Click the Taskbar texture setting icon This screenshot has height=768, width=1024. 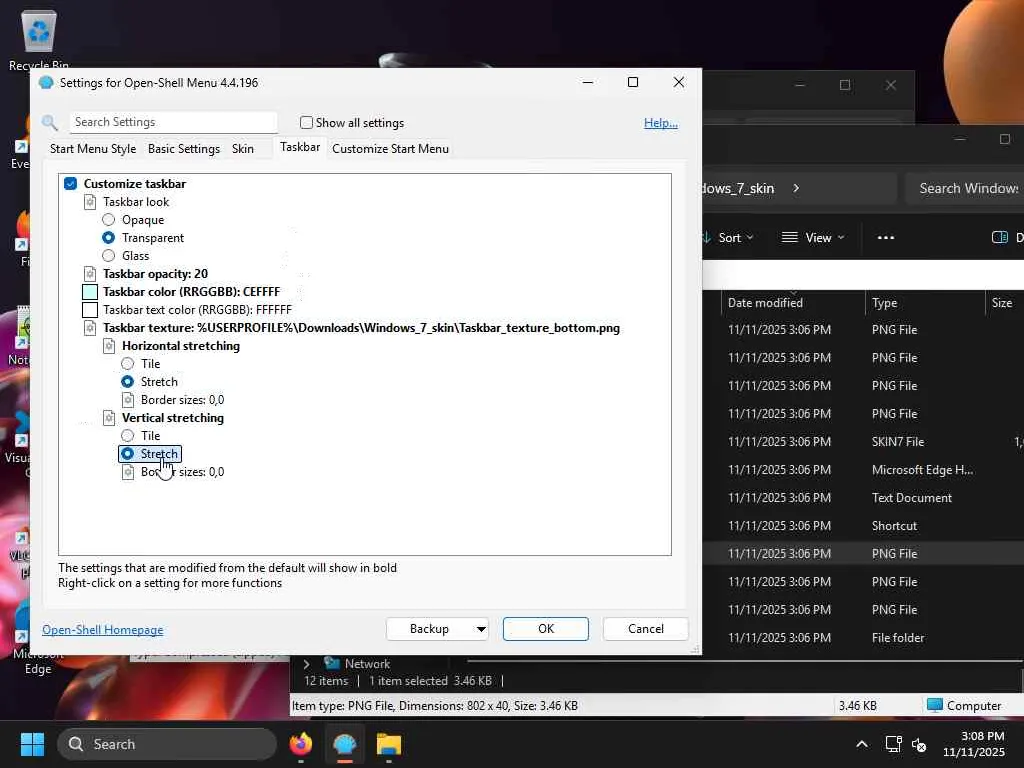[90, 328]
